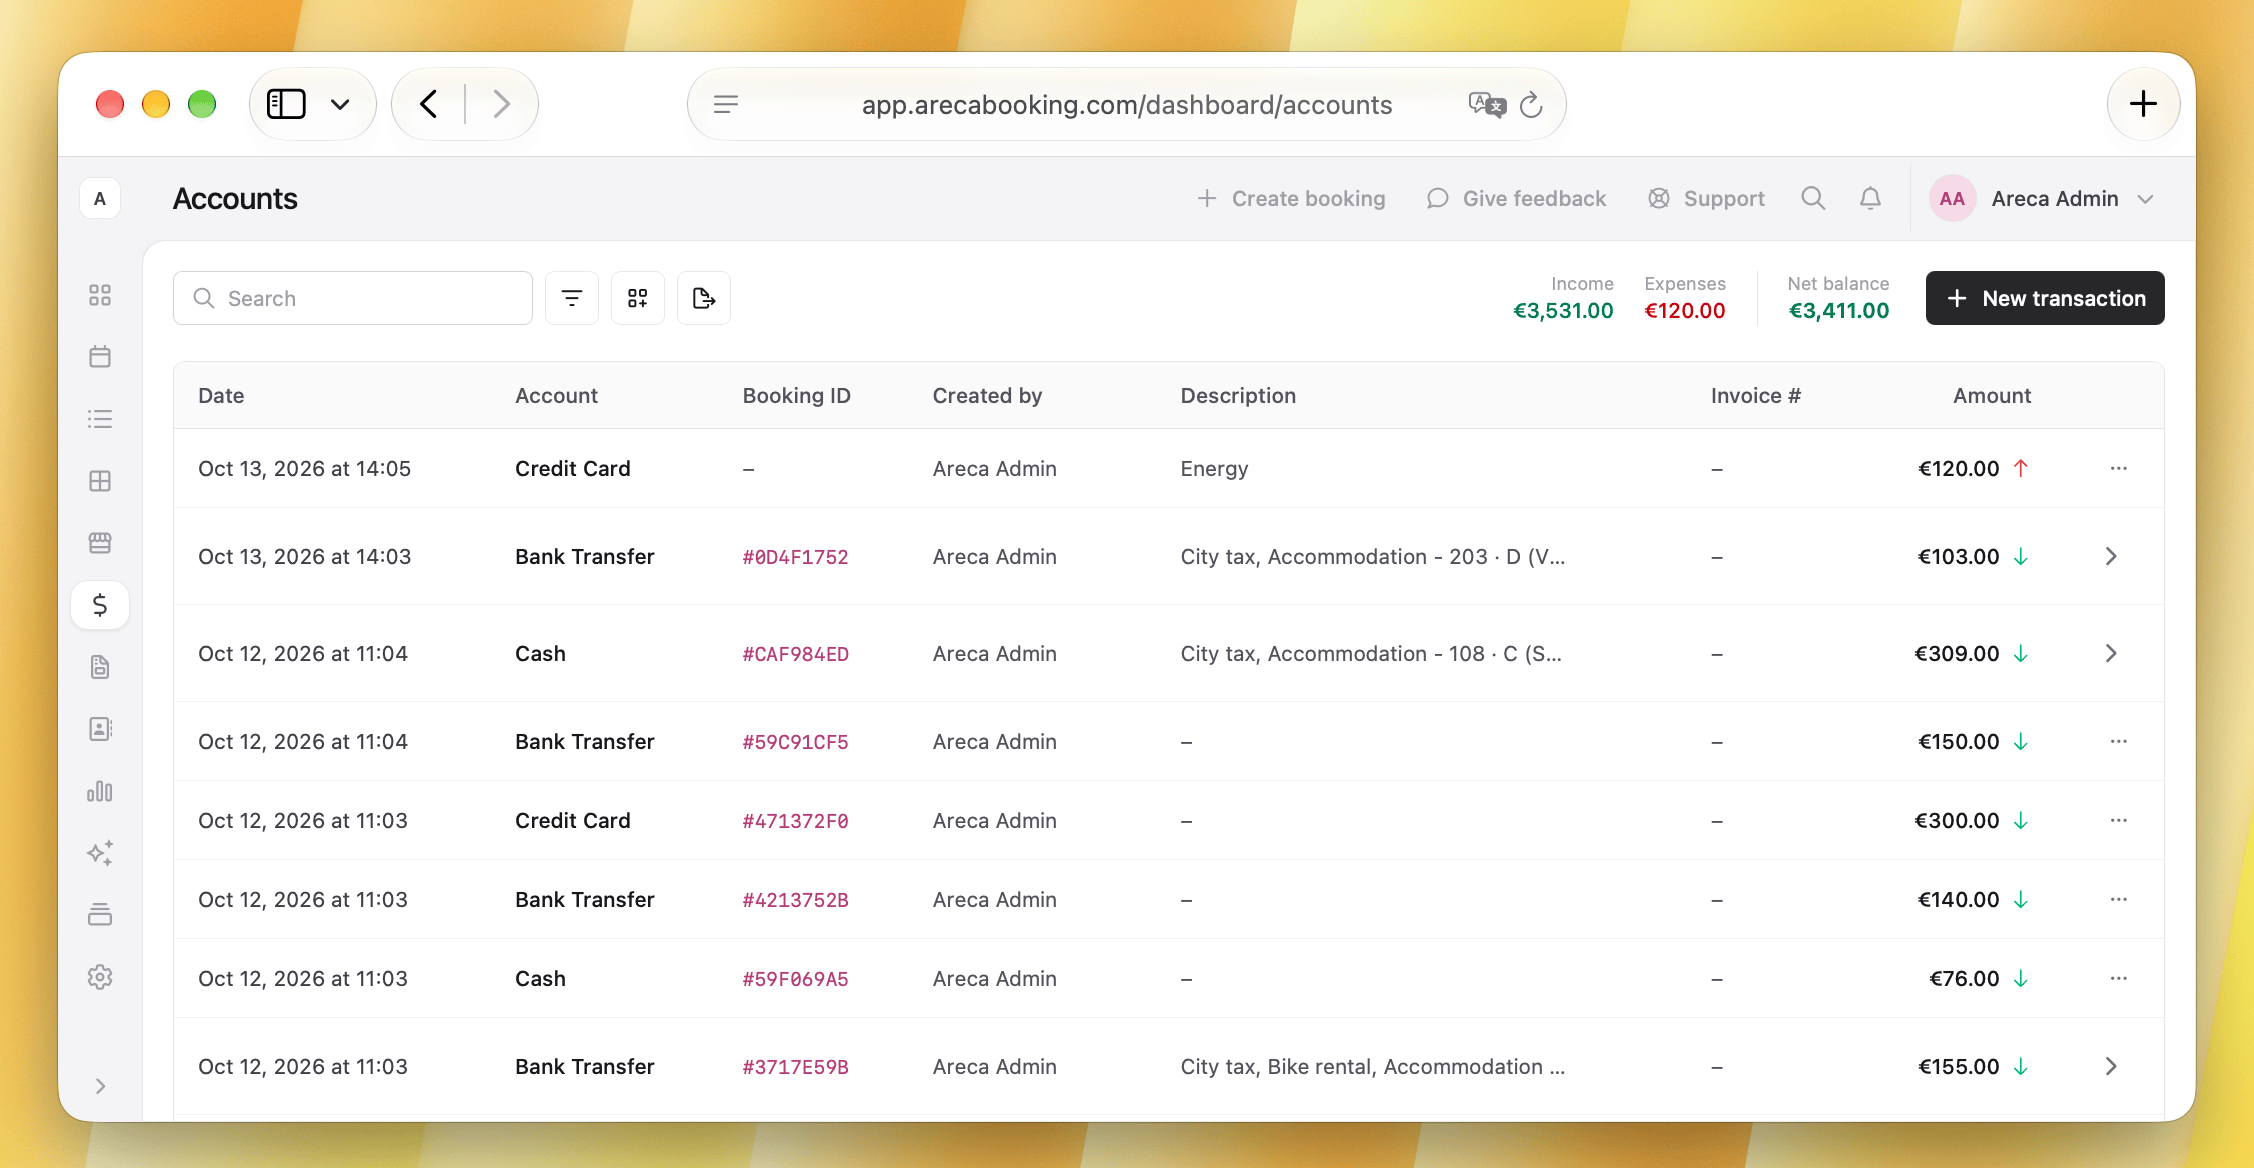Open the bar chart reports icon
Image resolution: width=2254 pixels, height=1168 pixels.
(x=100, y=791)
